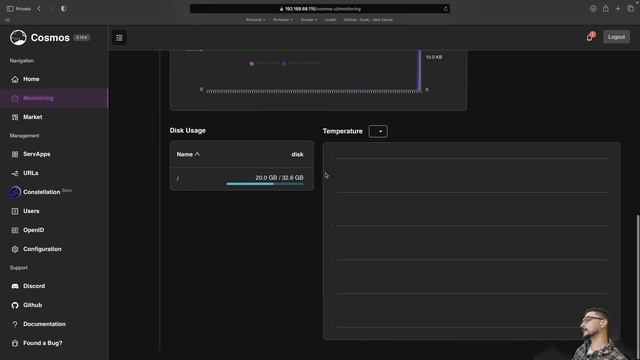Expand the Docker bookmarks folder

(x=309, y=20)
